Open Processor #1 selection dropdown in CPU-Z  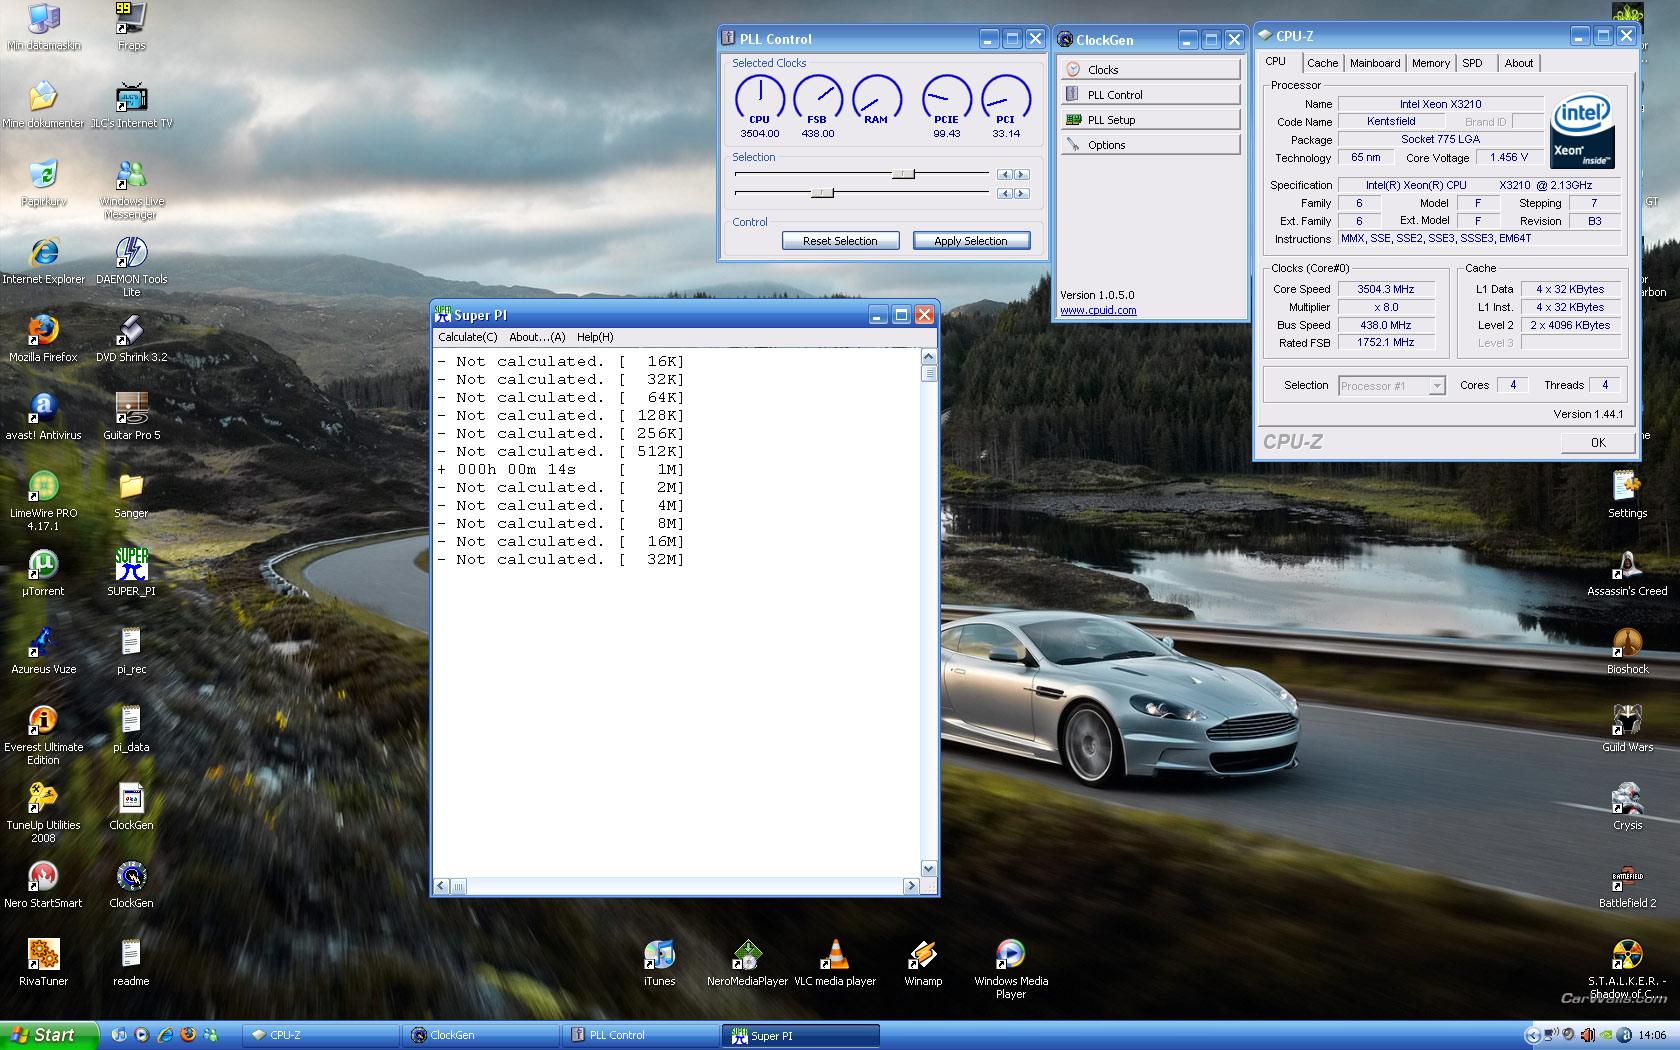[x=1392, y=386]
